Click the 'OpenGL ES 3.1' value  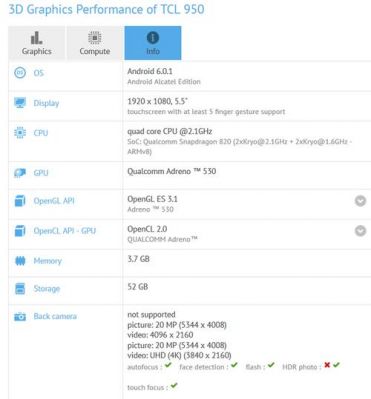coord(152,199)
